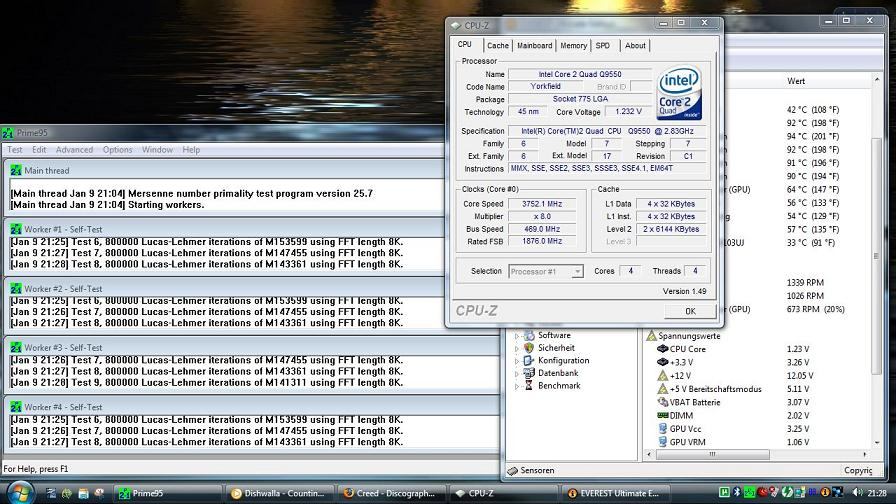The image size is (896, 504).
Task: Switch to EVEREST Ultimate taskbar button
Action: [615, 493]
